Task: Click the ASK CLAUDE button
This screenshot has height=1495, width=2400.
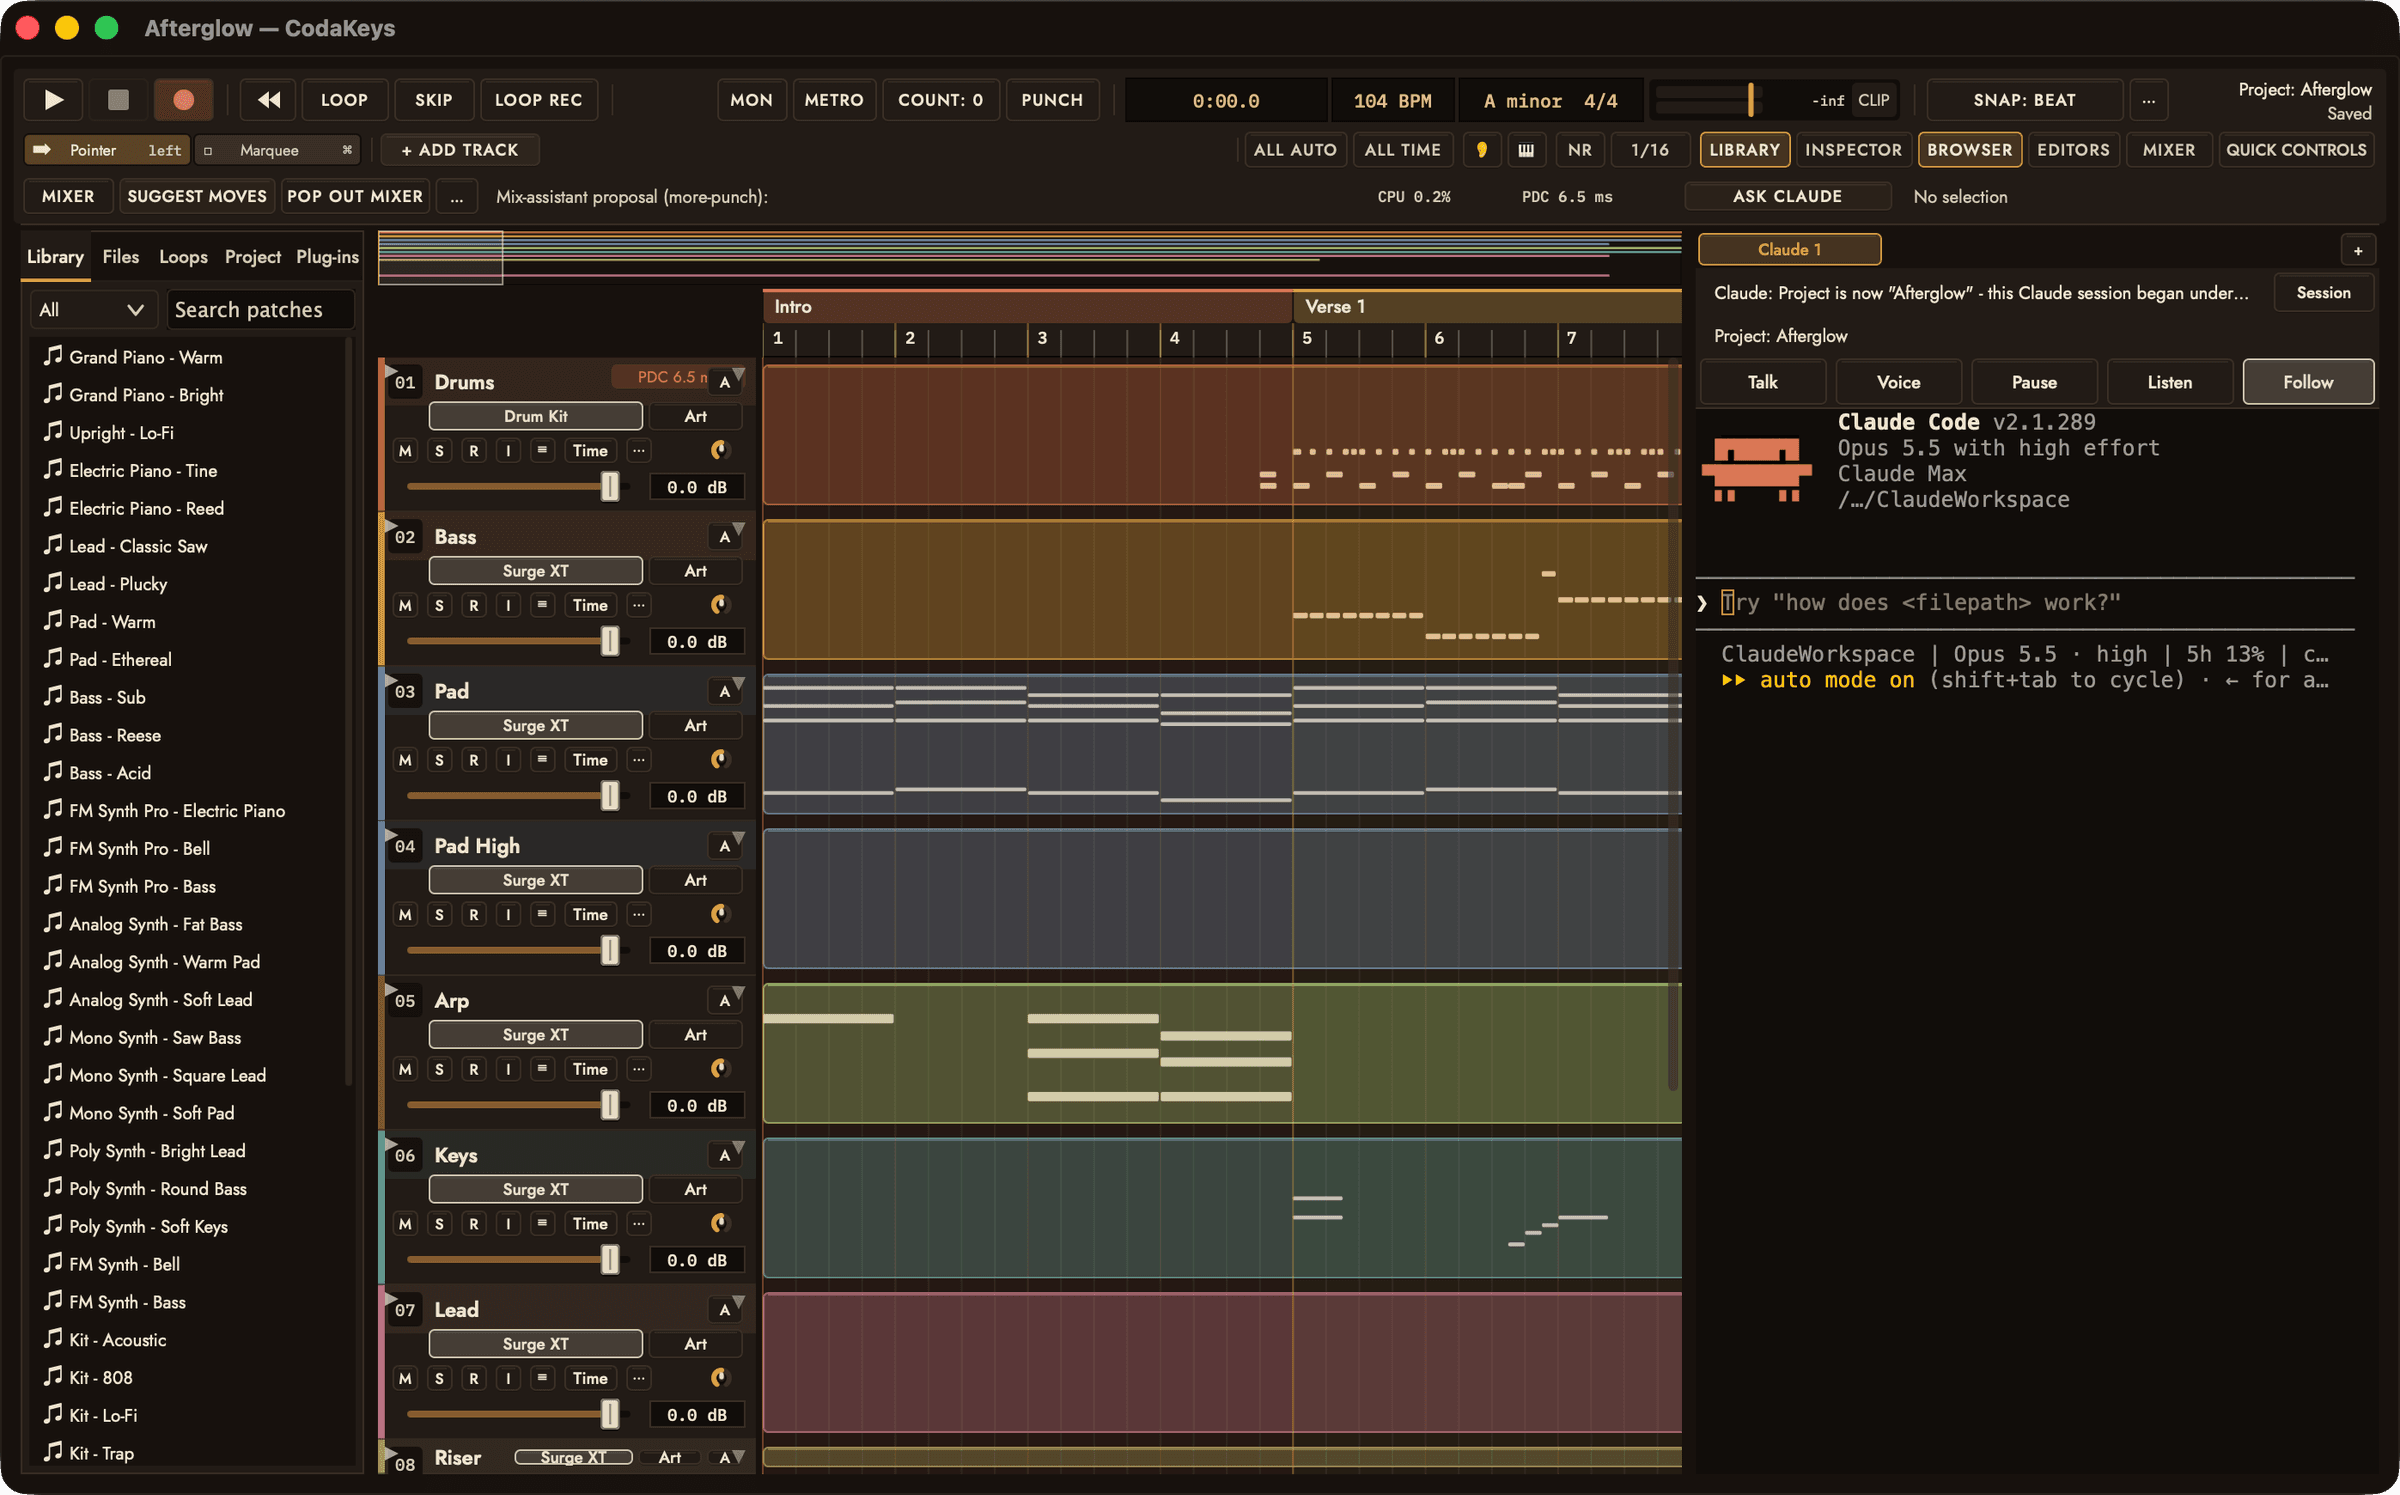Action: [x=1787, y=197]
